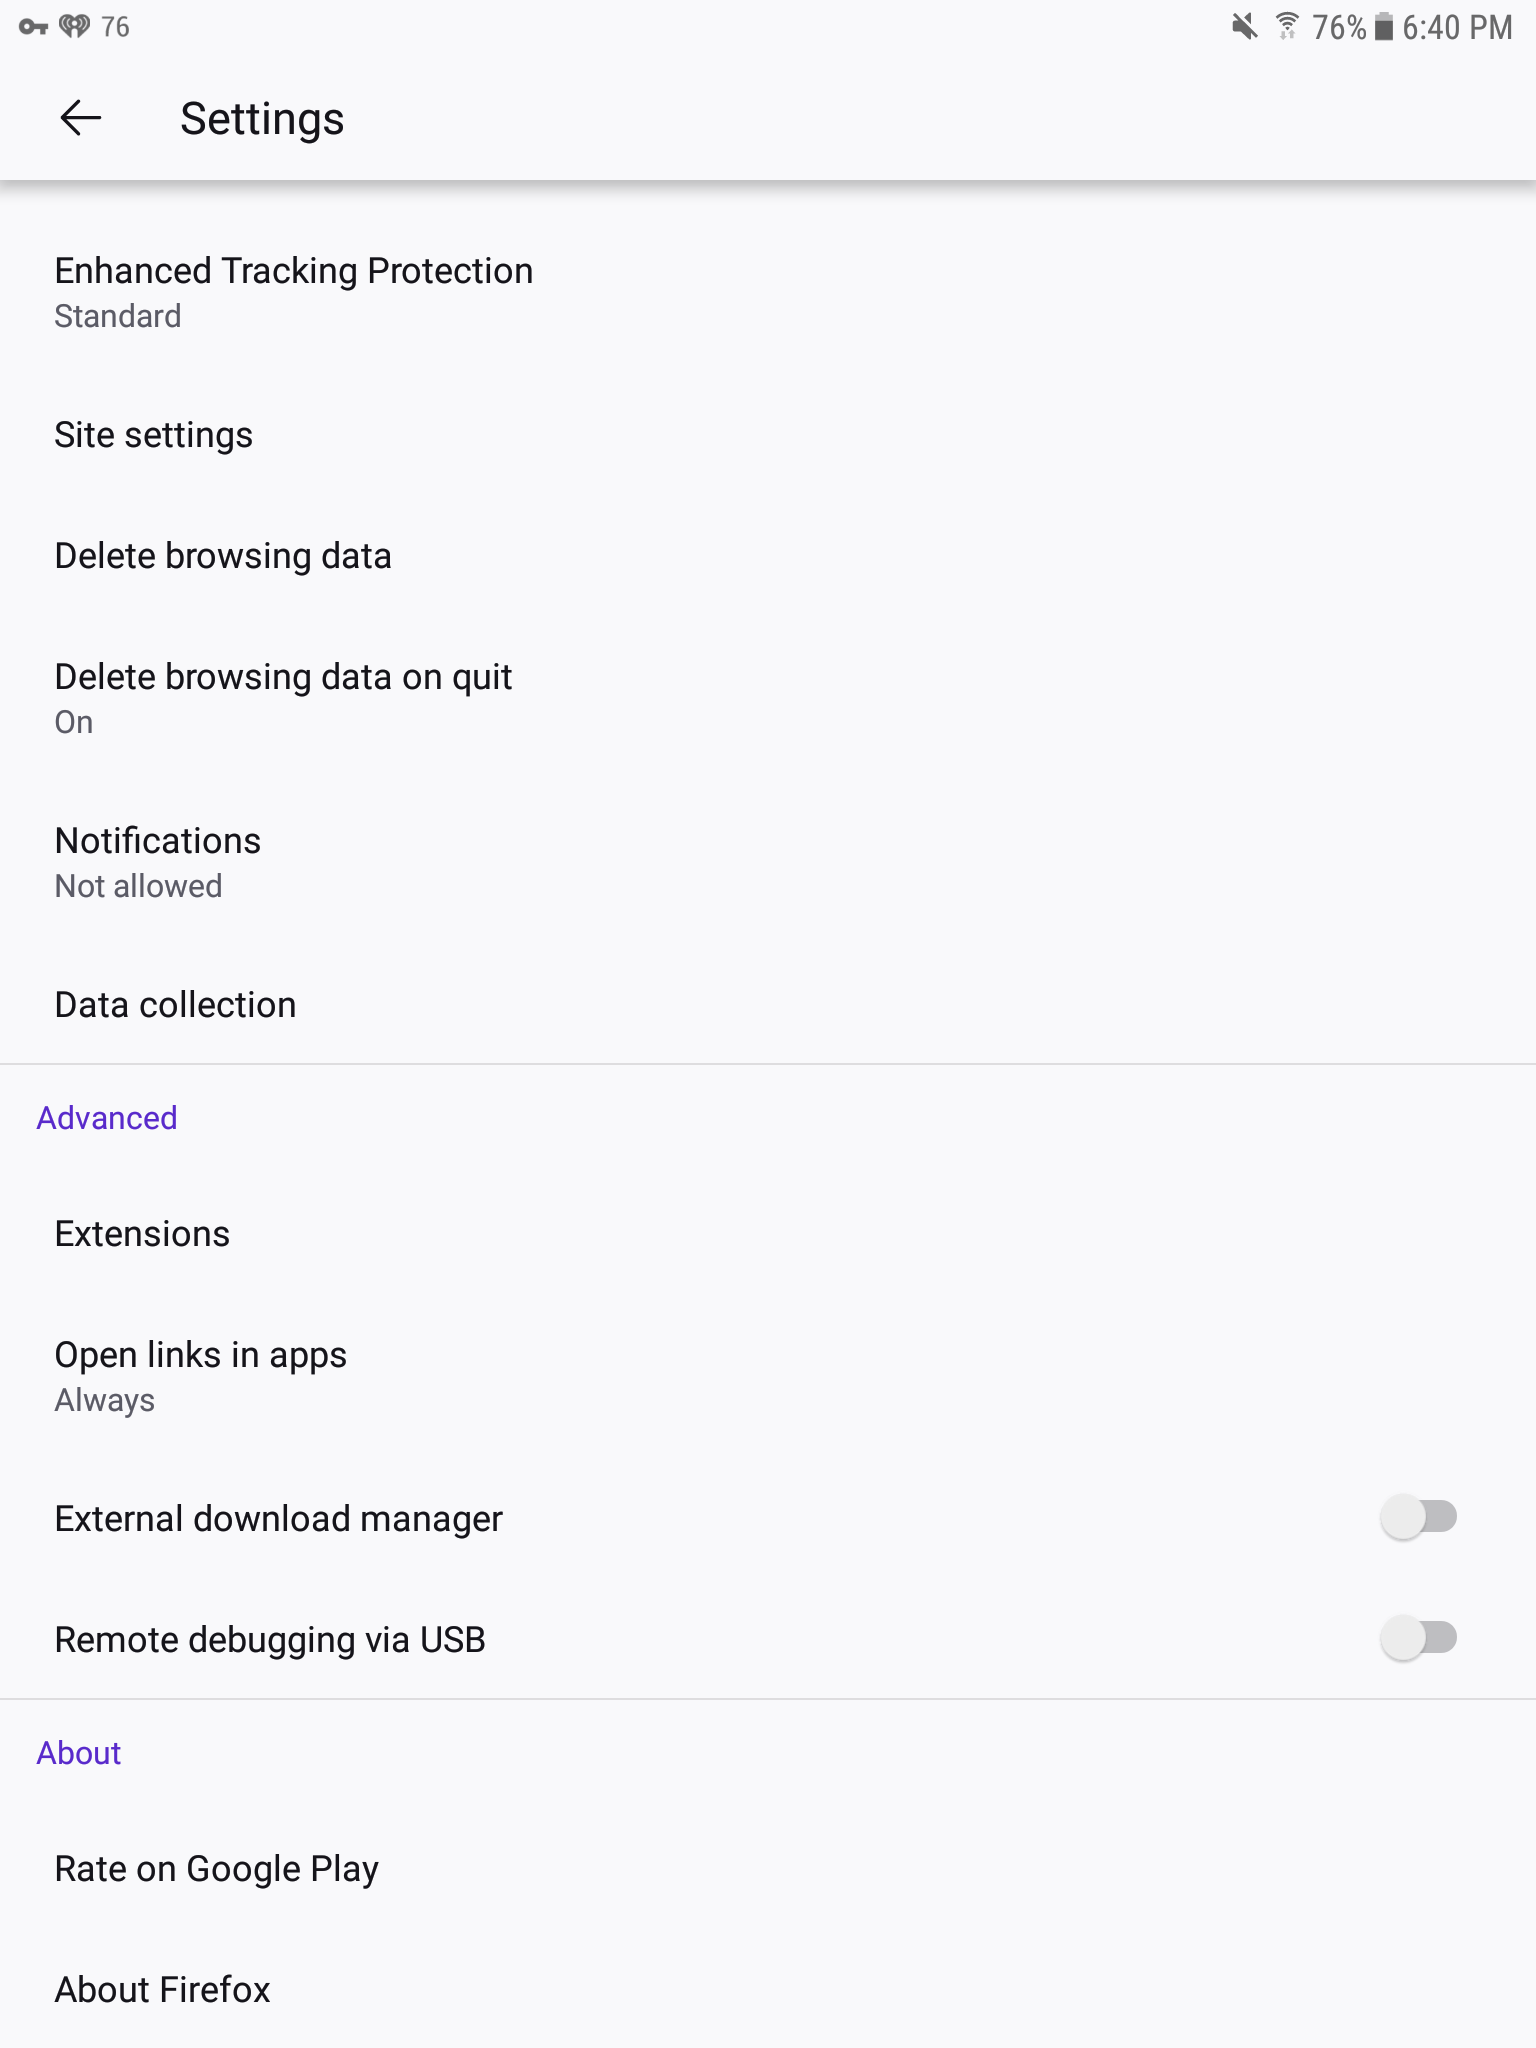Tap the Settings page title
The width and height of the screenshot is (1536, 2048).
262,119
